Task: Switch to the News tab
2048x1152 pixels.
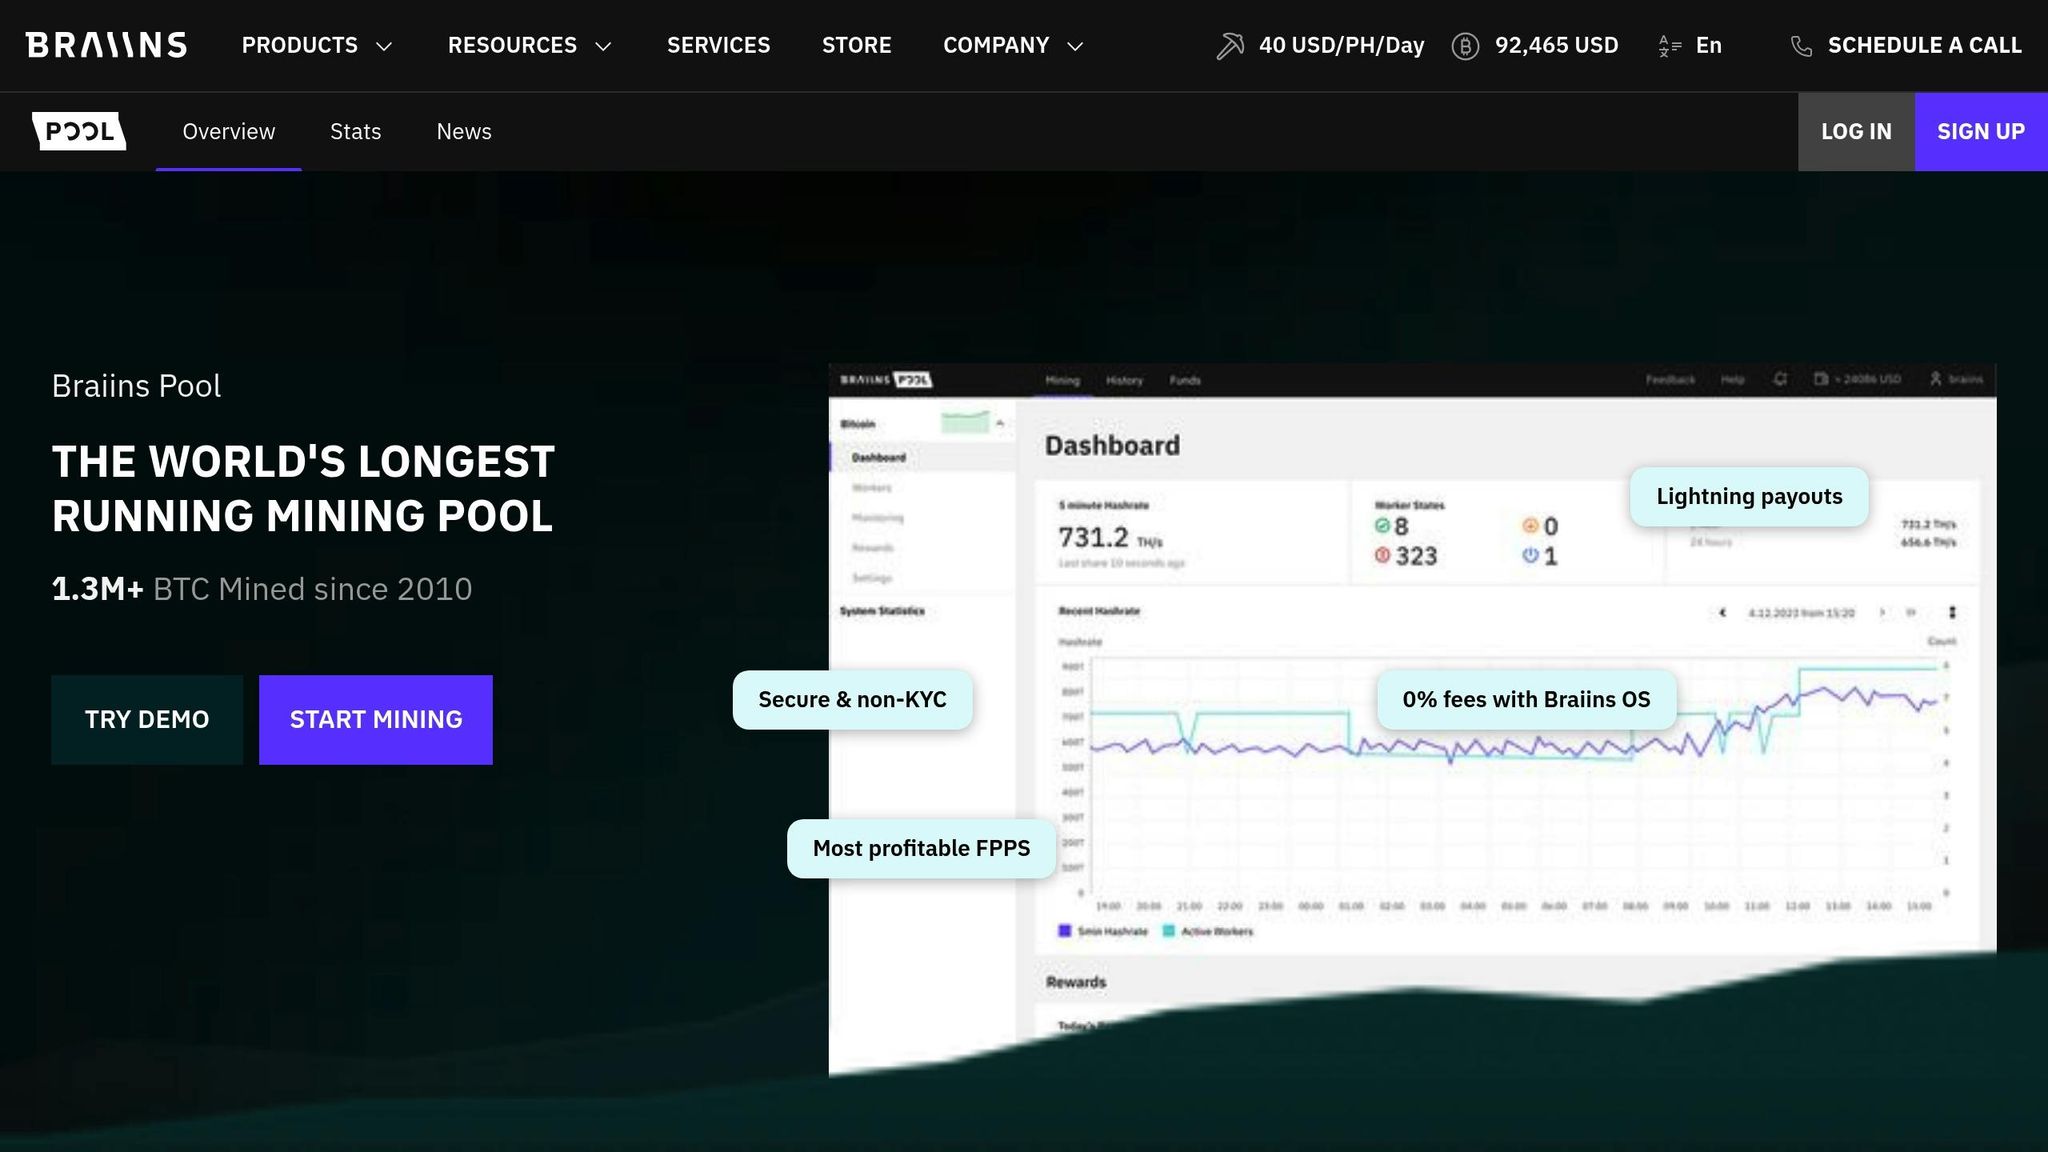Action: [x=464, y=132]
